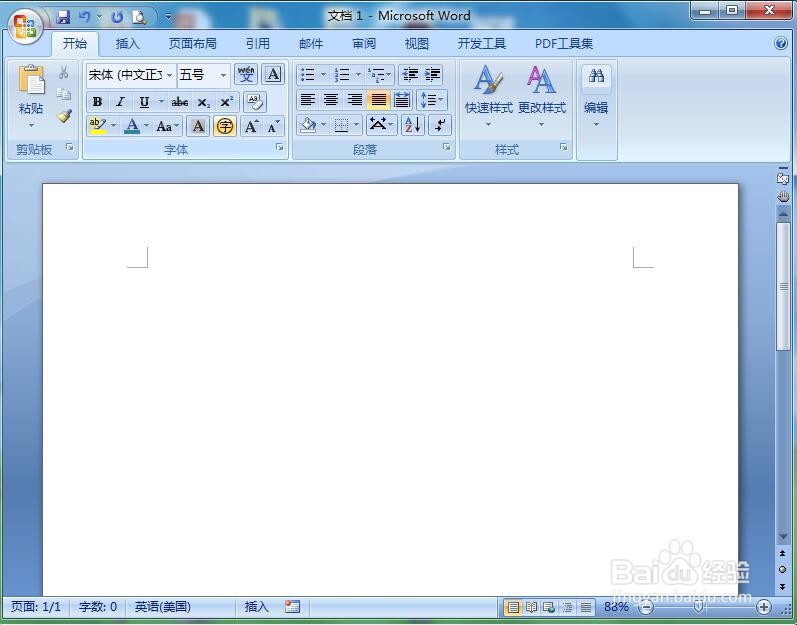Toggle distributed alignment

(402, 100)
